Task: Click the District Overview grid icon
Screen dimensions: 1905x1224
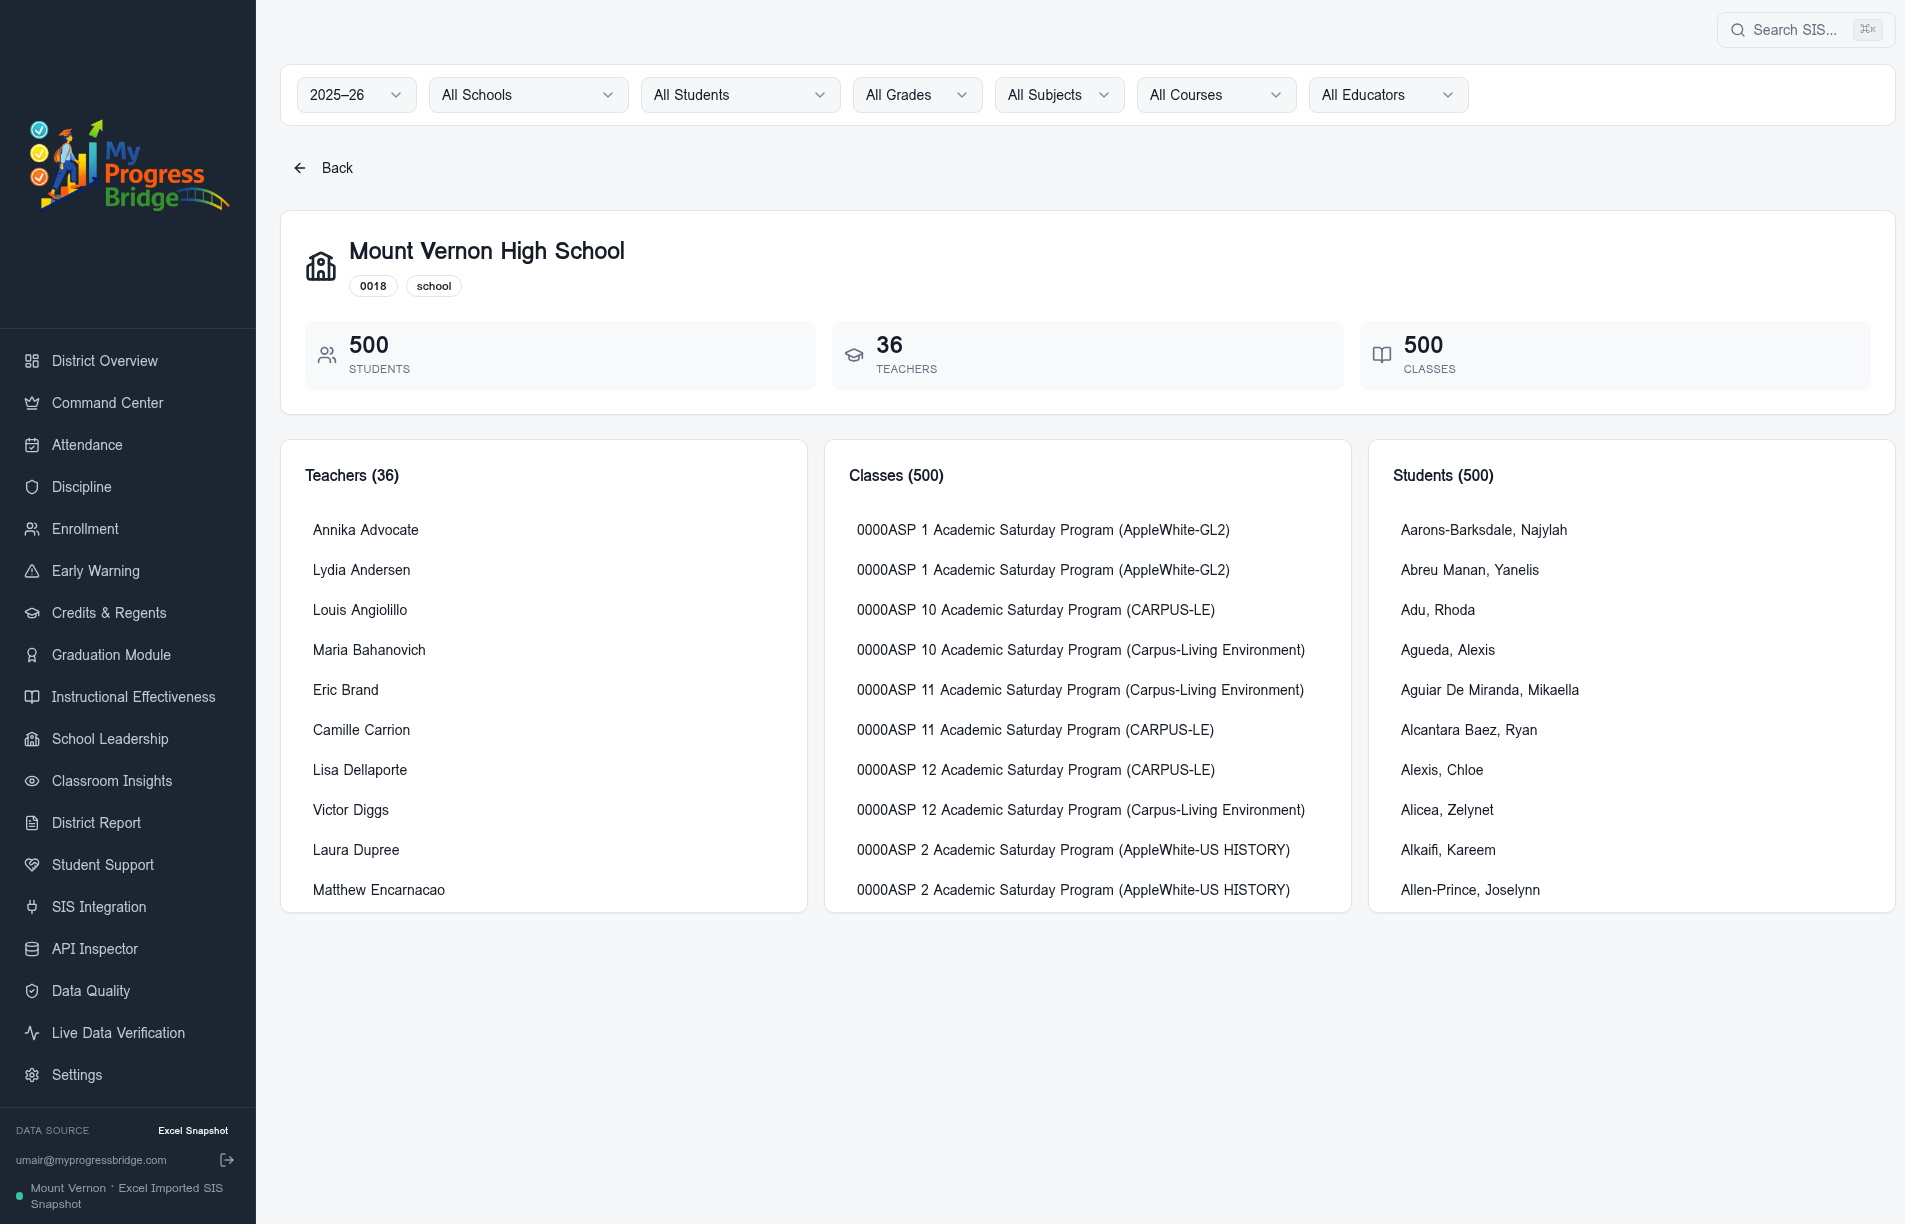Action: point(32,361)
